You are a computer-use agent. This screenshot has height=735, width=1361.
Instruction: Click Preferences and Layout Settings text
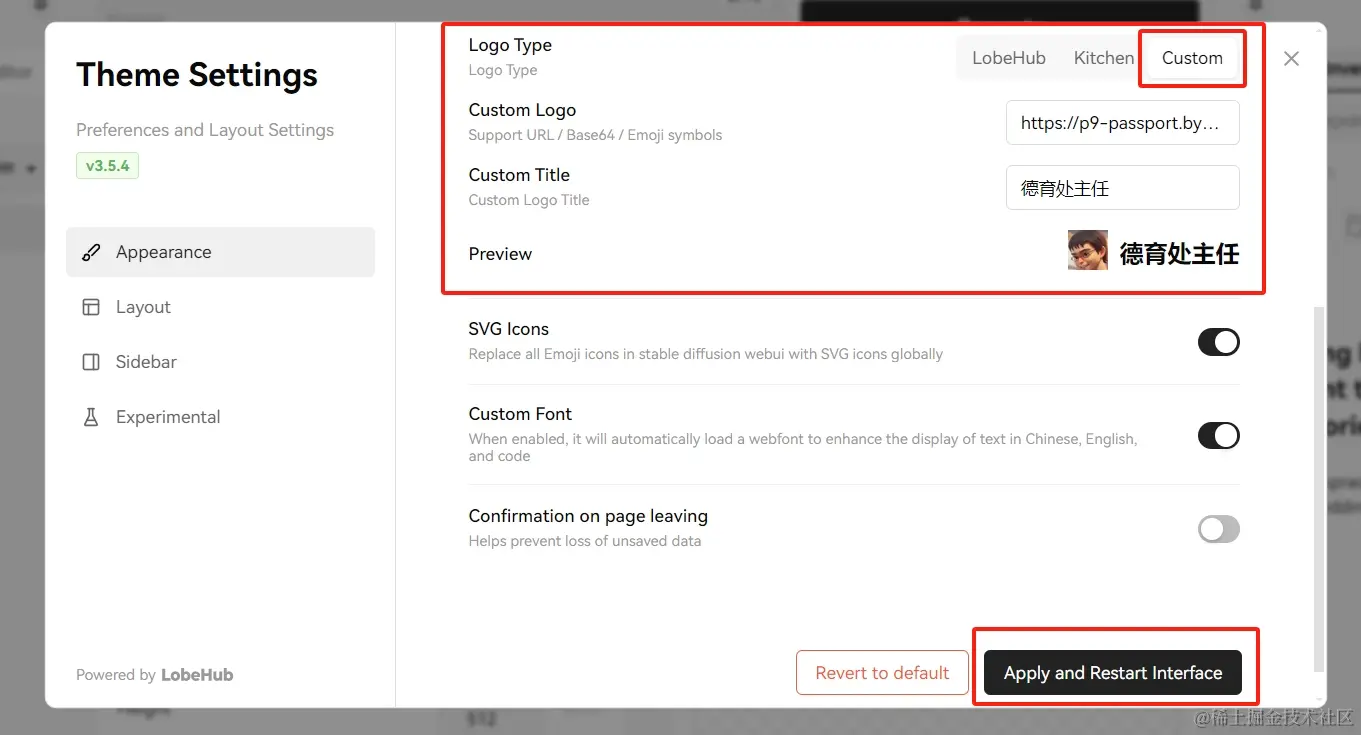click(205, 130)
